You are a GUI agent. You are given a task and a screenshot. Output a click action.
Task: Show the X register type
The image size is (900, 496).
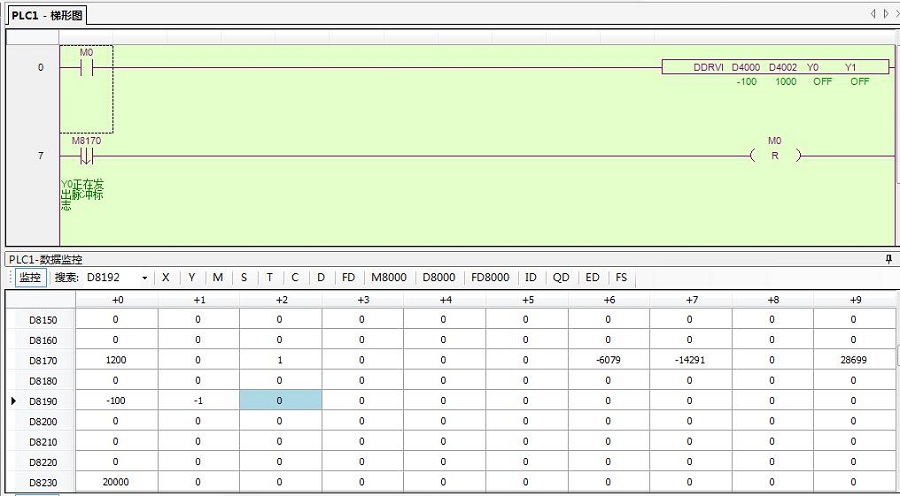point(166,277)
